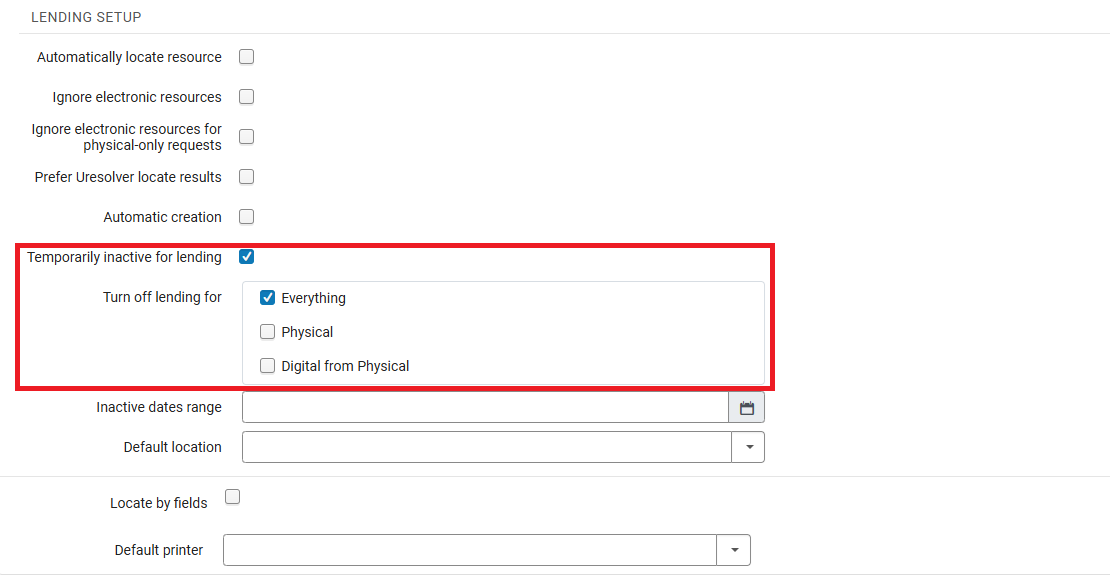Focus the Default location combo box field
Viewport: 1110px width, 582px height.
point(487,447)
